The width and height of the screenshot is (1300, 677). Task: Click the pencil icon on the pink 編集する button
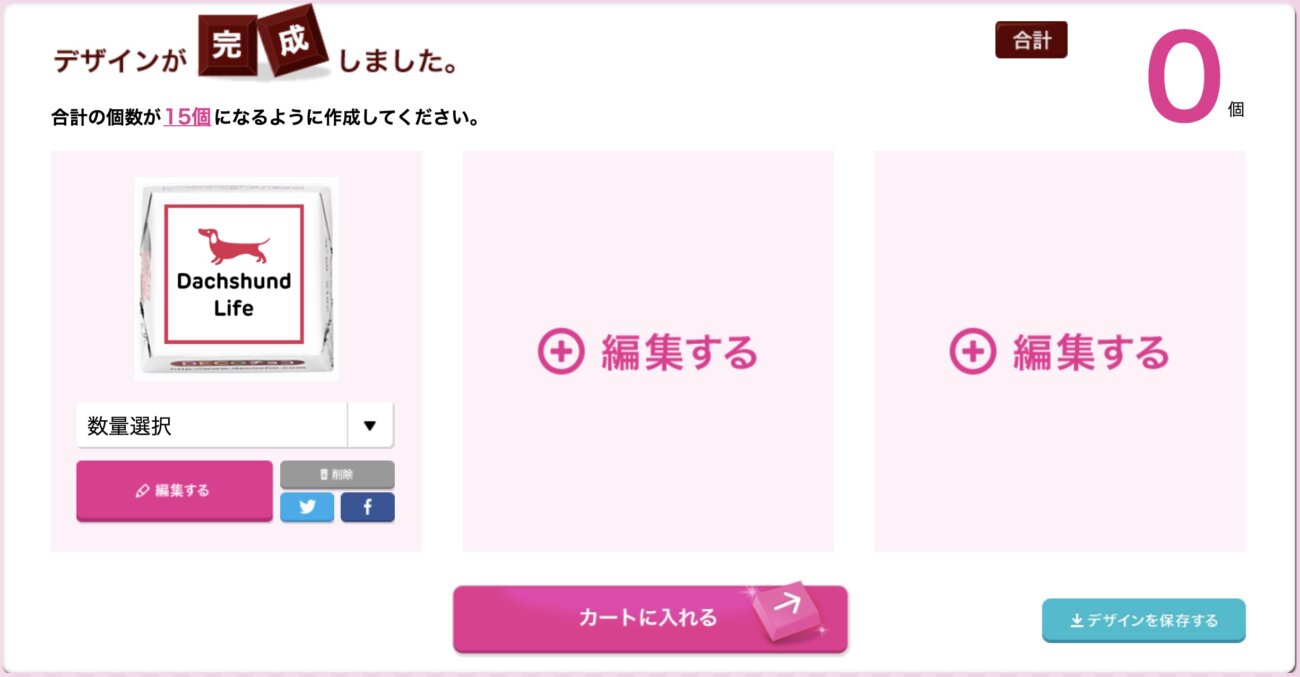pos(142,491)
